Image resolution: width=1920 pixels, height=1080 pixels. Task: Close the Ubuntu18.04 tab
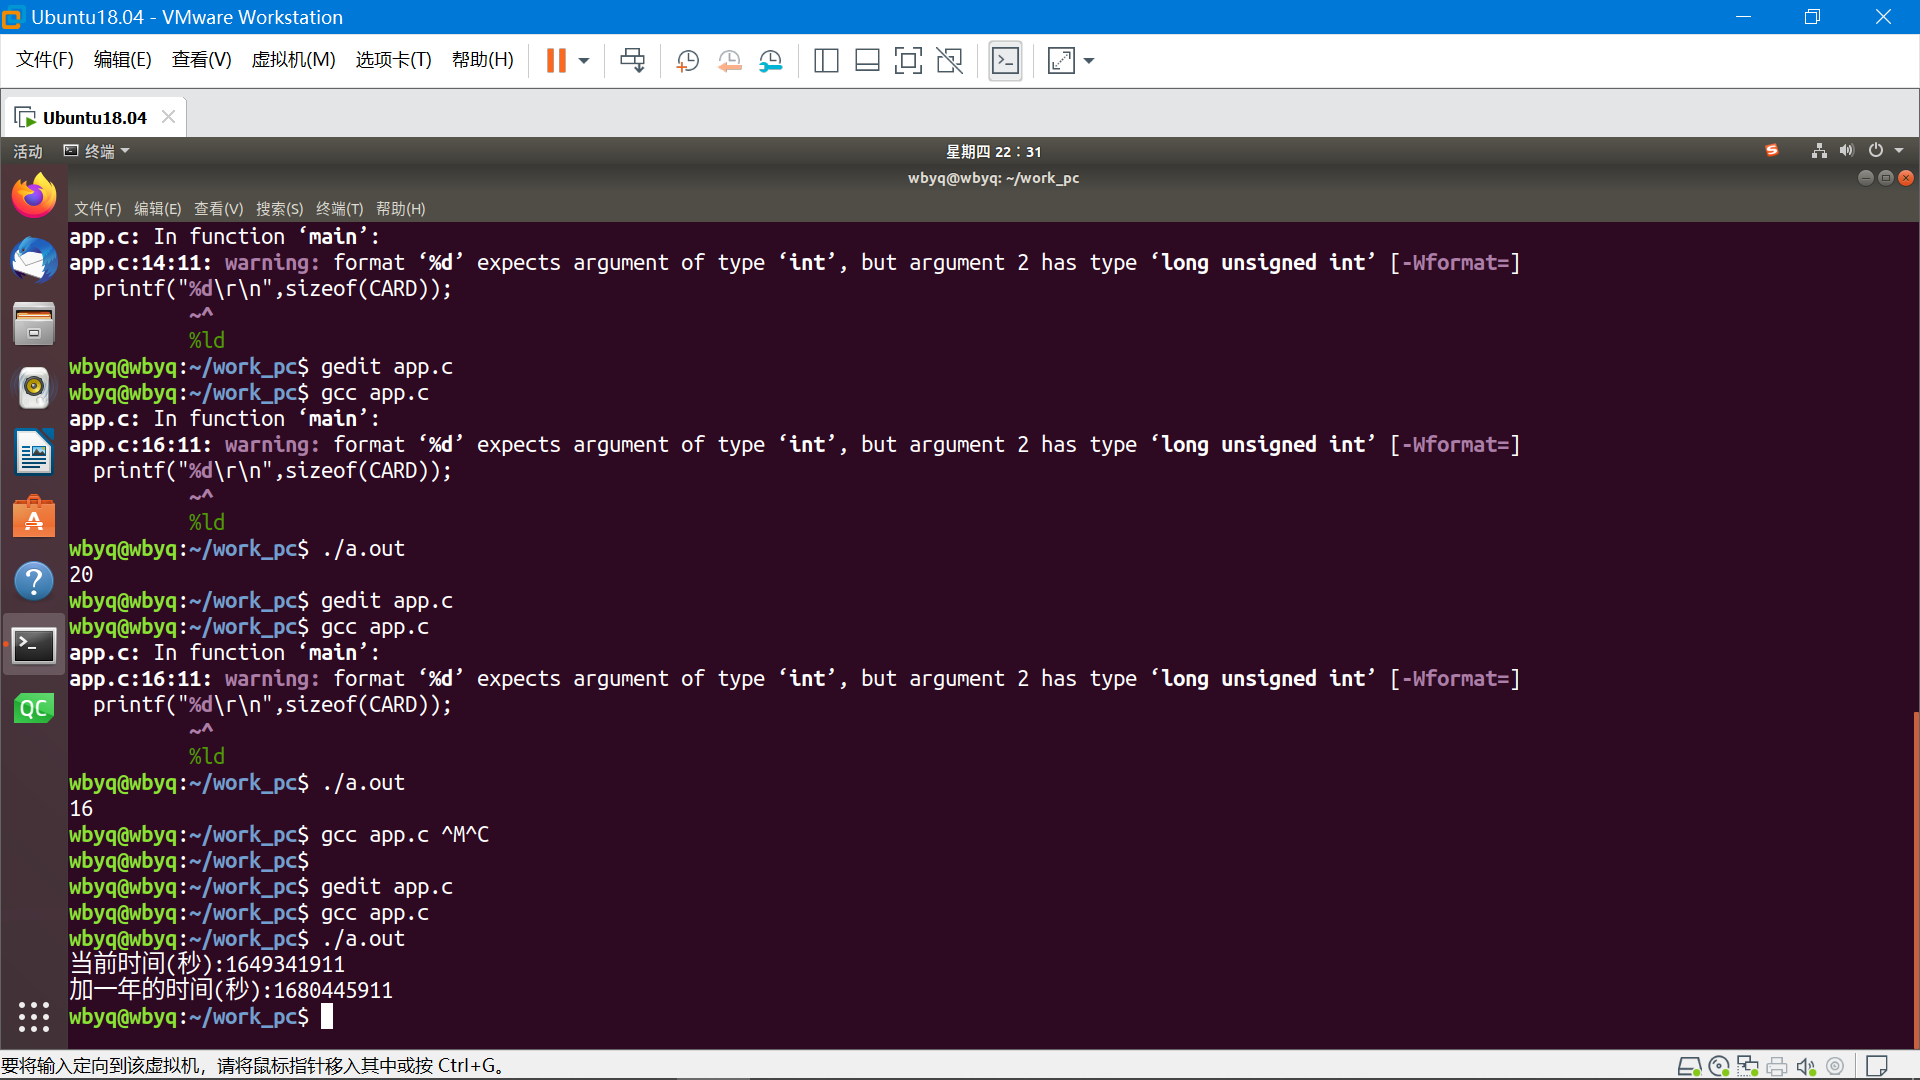(x=169, y=117)
